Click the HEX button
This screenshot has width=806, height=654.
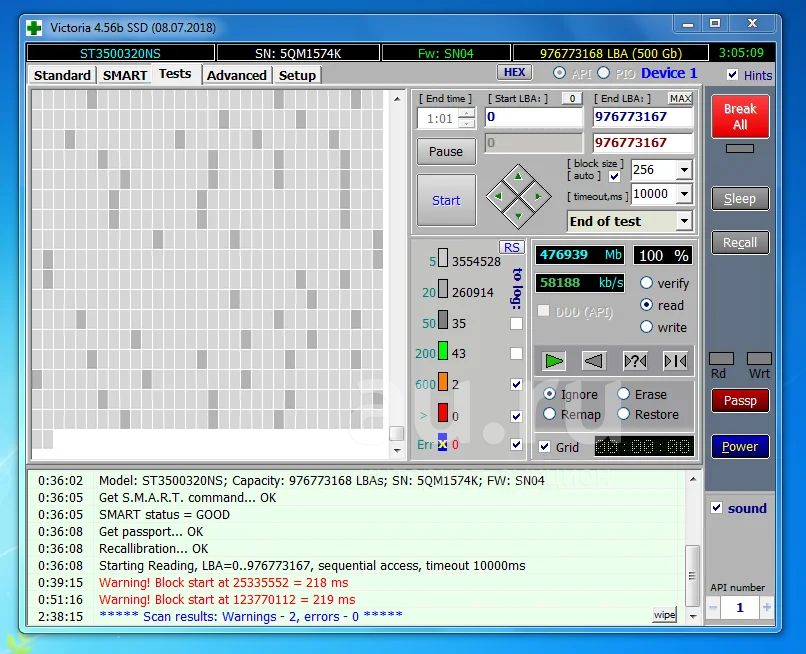coord(515,72)
